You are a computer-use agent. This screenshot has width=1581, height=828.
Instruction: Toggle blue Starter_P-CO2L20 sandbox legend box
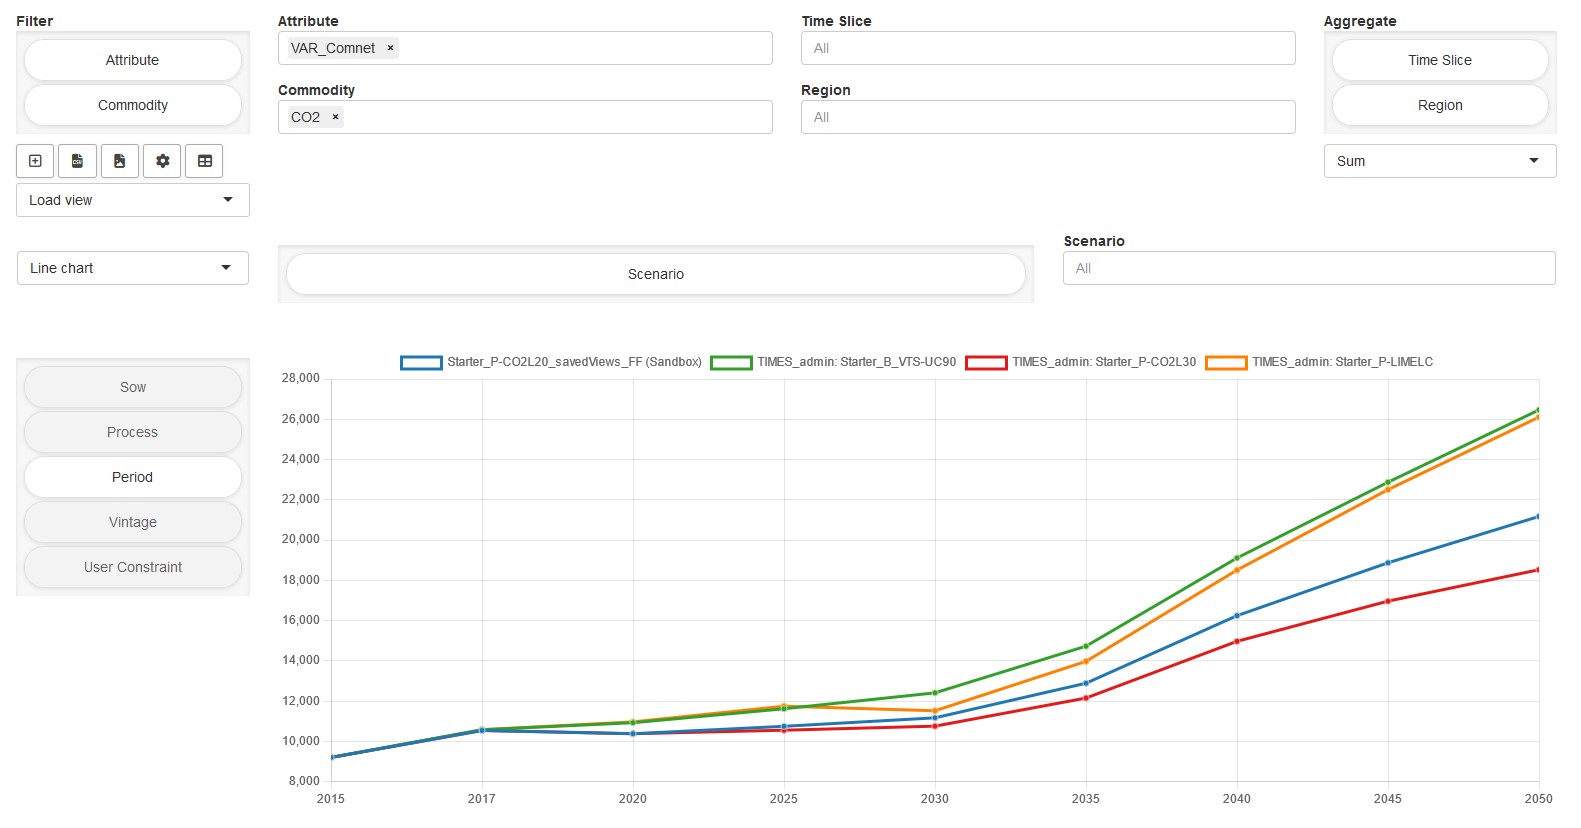coord(421,362)
